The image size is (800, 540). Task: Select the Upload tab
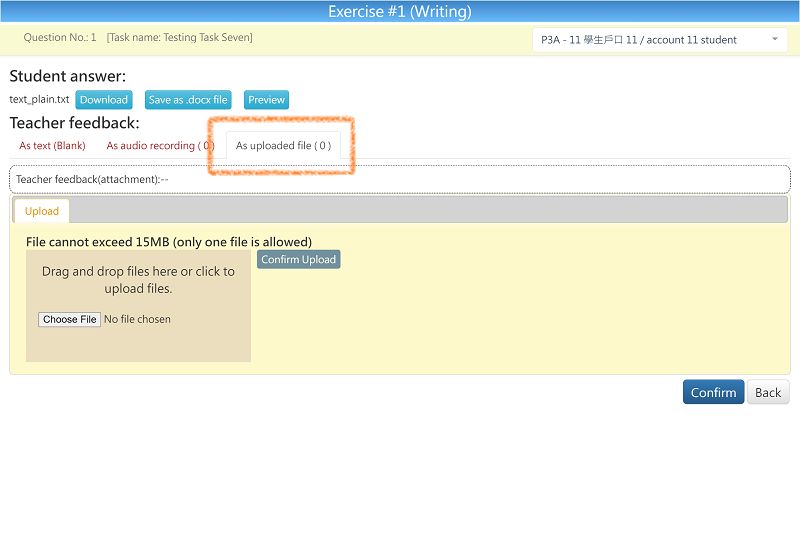point(42,211)
